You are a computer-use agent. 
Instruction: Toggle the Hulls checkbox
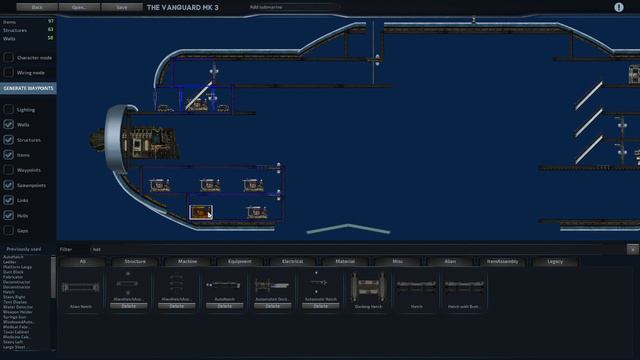pos(9,215)
